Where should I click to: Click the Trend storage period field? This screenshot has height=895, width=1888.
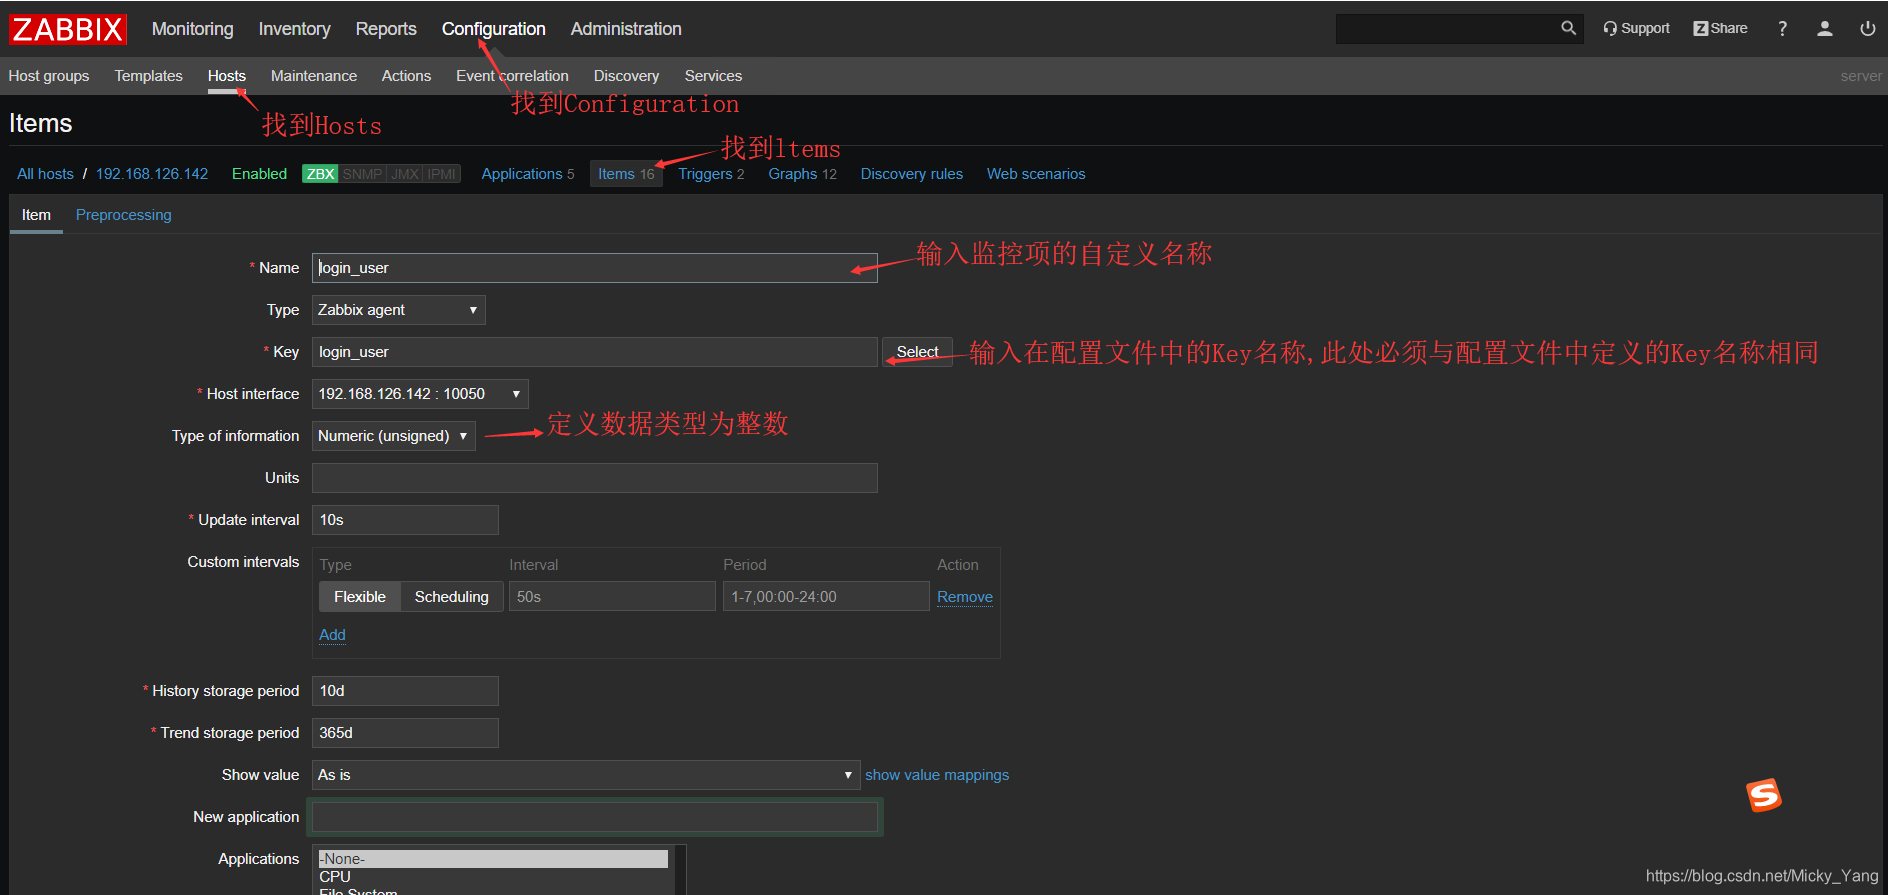tap(405, 733)
